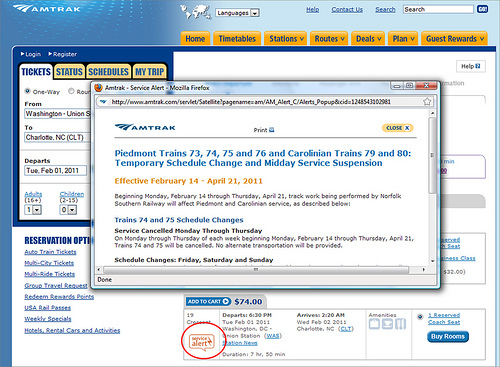The width and height of the screenshot is (500, 367).
Task: Open Multi-Ride Tickets link
Action: coord(50,274)
